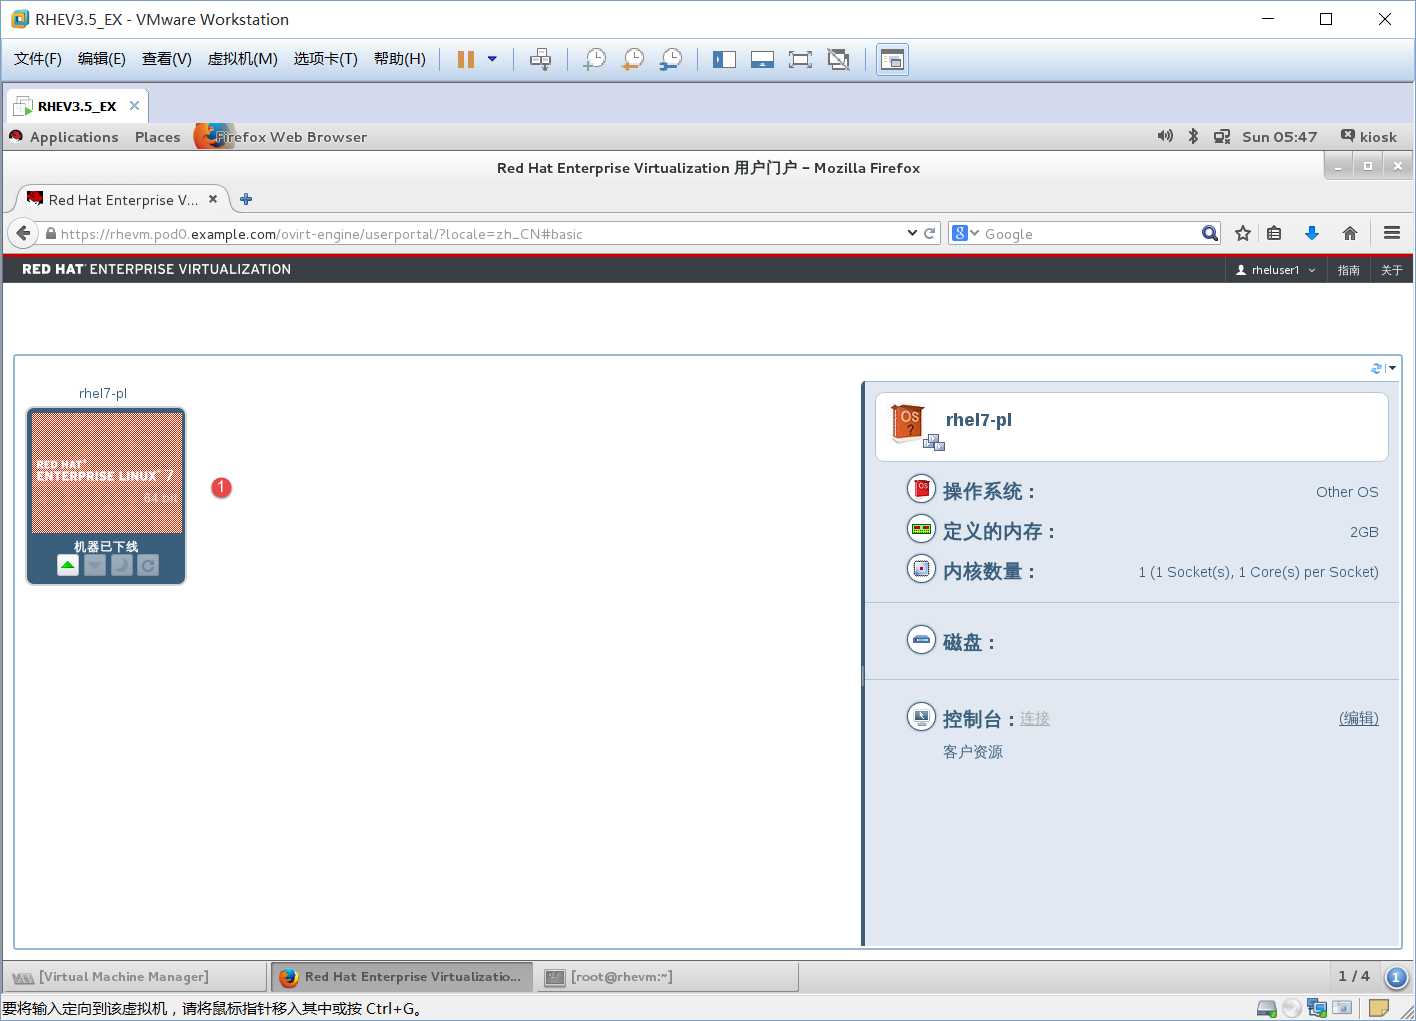
Task: Toggle the thumbnail bar view in VMware
Action: tap(762, 59)
